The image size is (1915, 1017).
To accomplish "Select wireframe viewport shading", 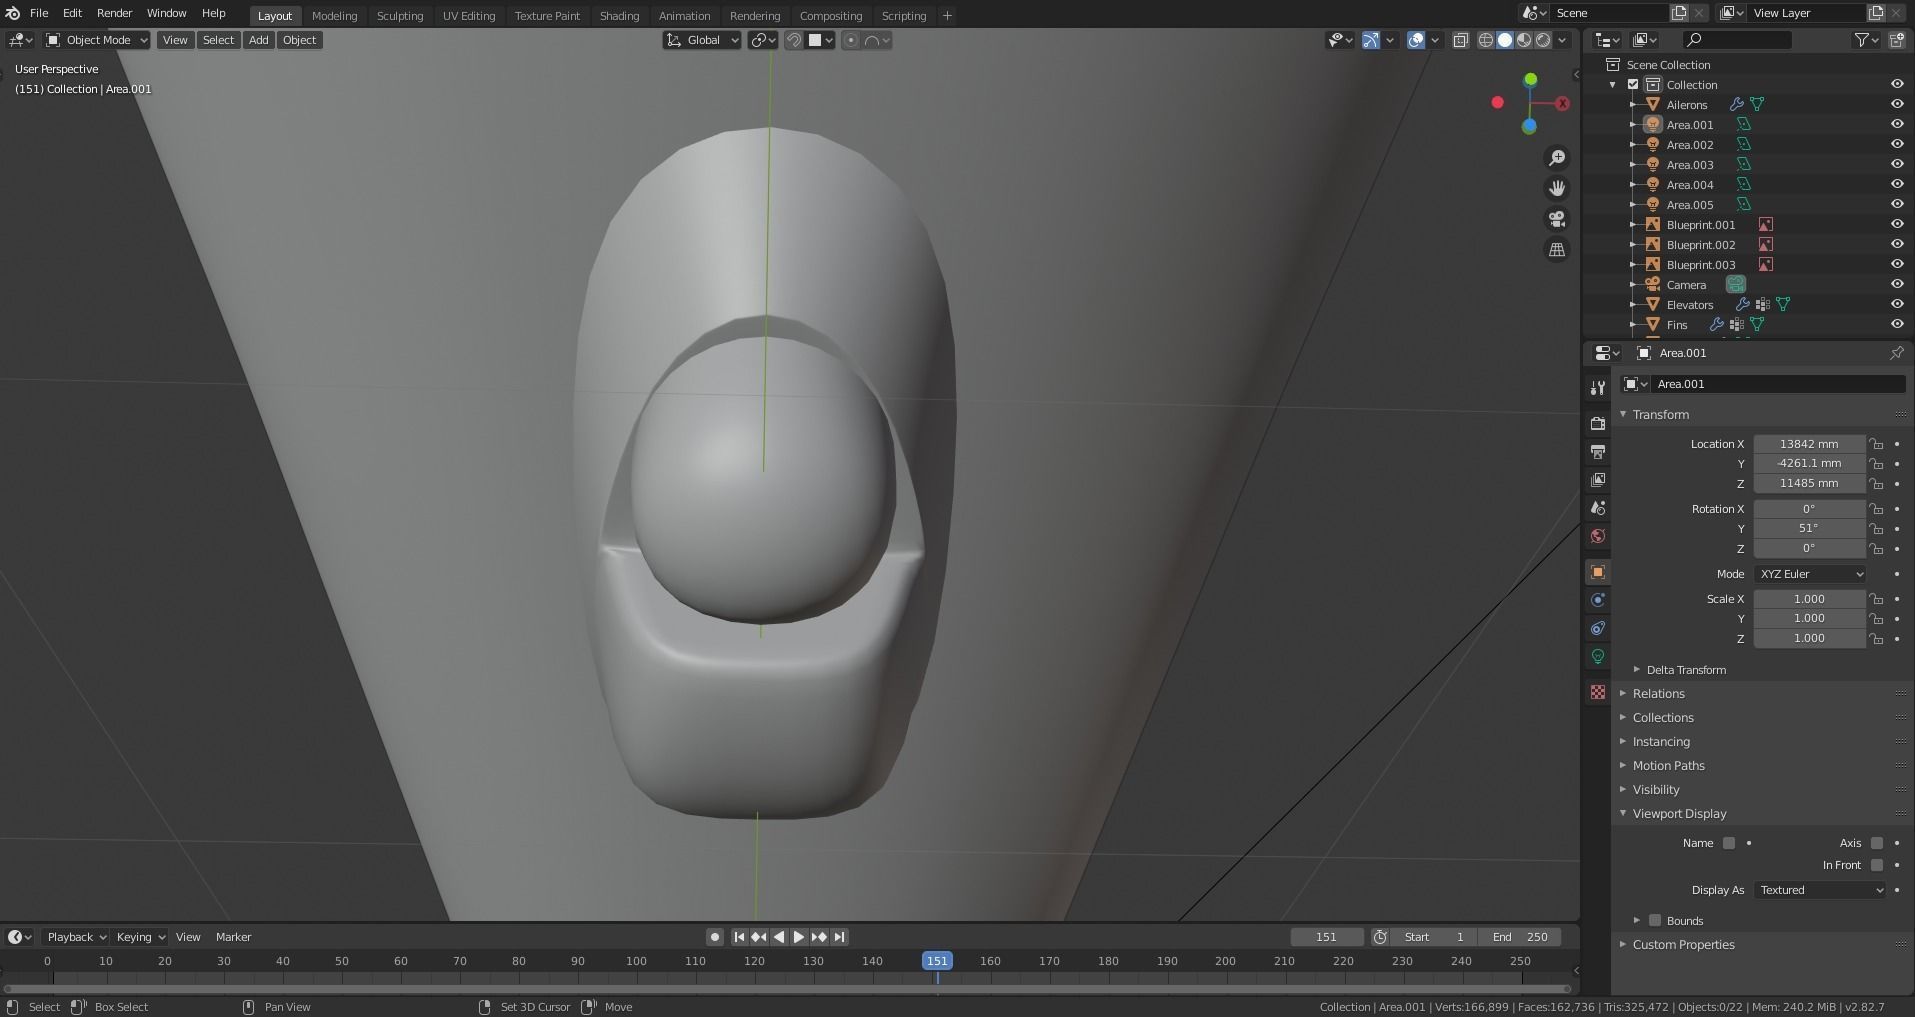I will pos(1486,40).
